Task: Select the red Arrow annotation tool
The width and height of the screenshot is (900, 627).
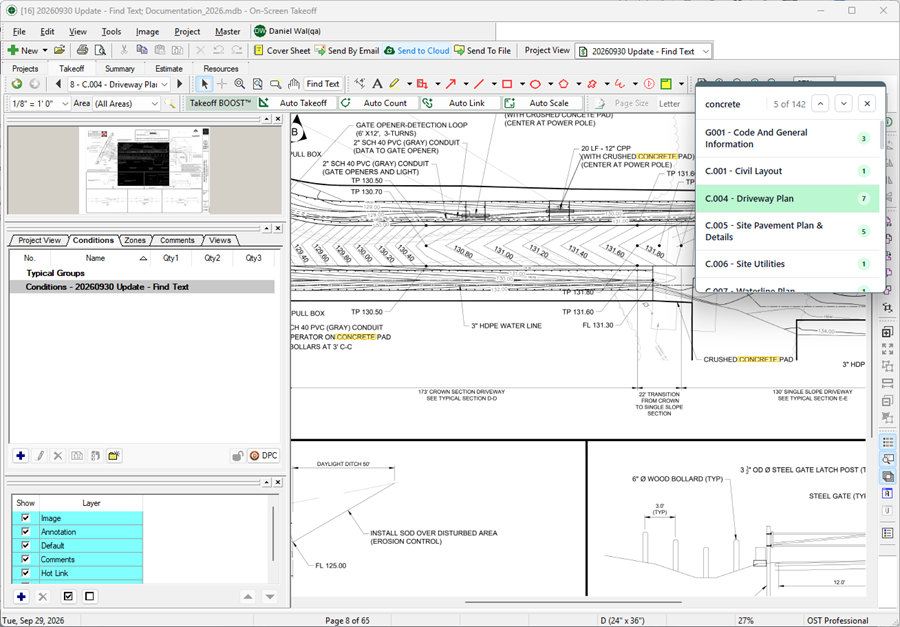Action: coord(451,84)
